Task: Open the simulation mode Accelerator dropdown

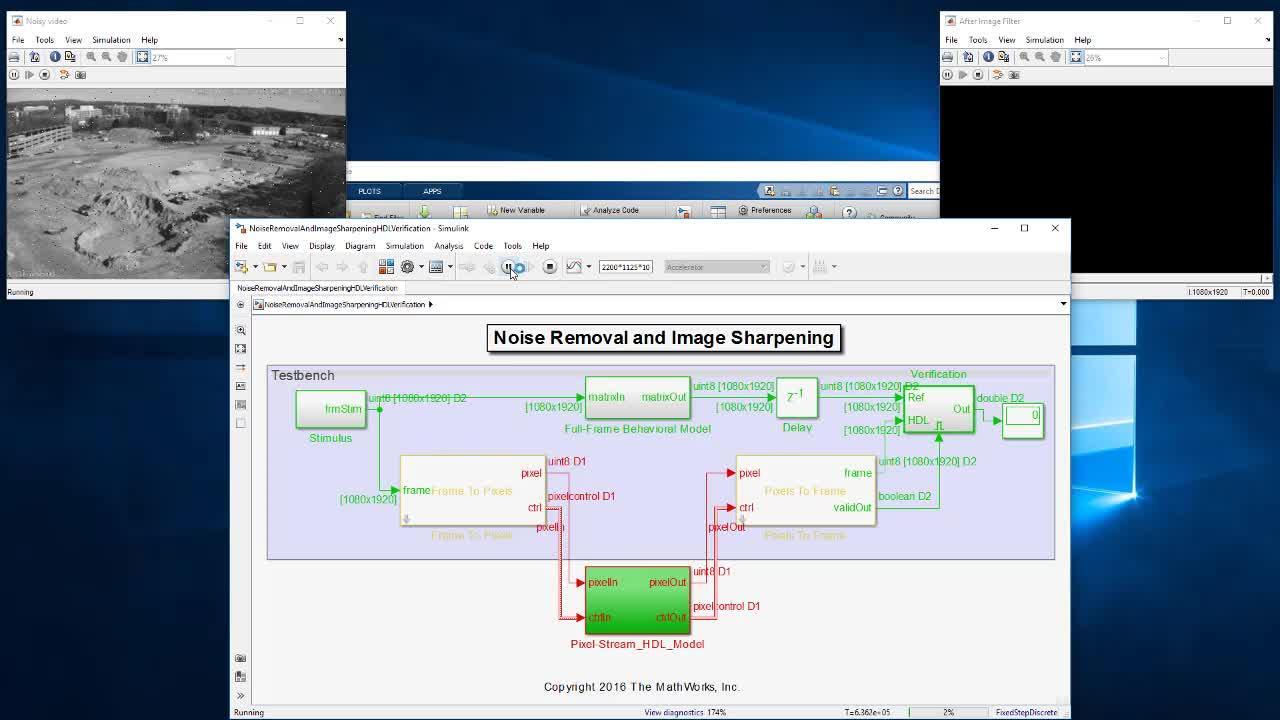Action: (x=716, y=267)
